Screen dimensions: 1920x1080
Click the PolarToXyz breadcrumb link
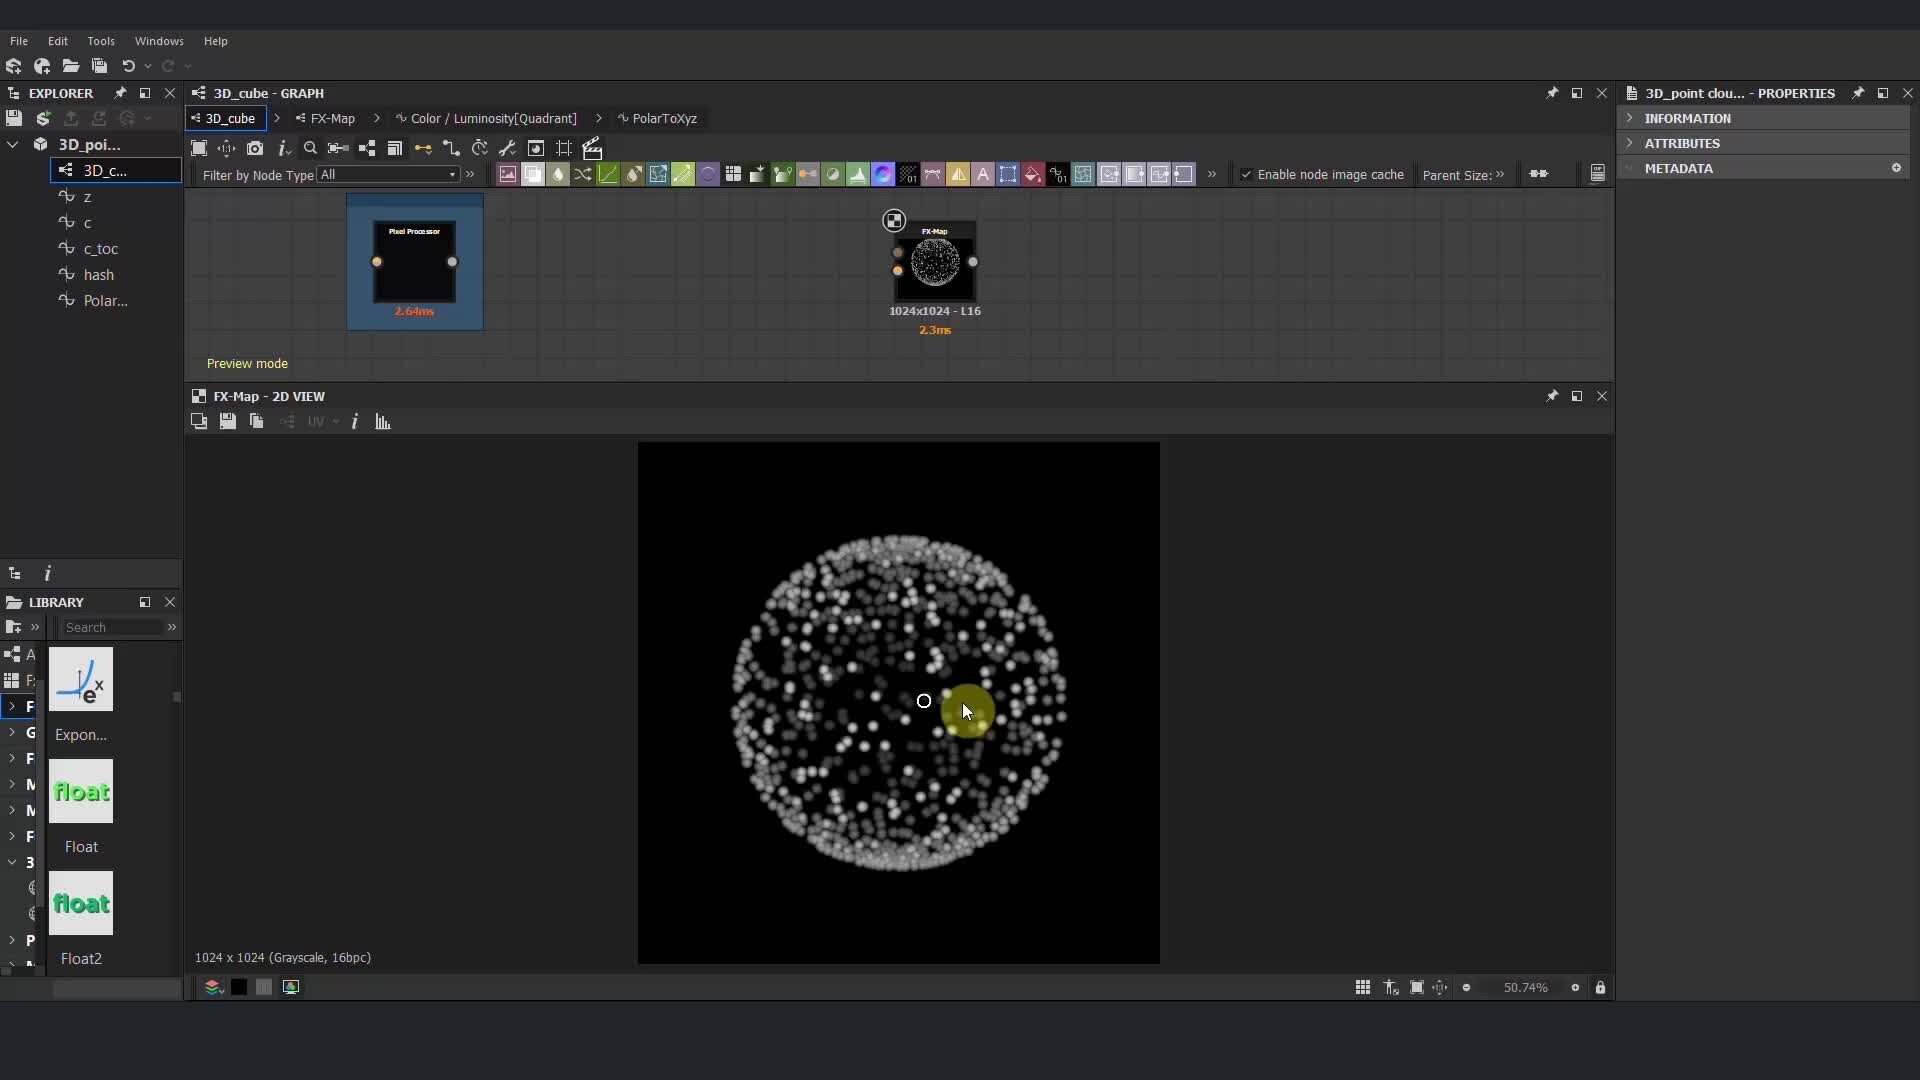(664, 118)
